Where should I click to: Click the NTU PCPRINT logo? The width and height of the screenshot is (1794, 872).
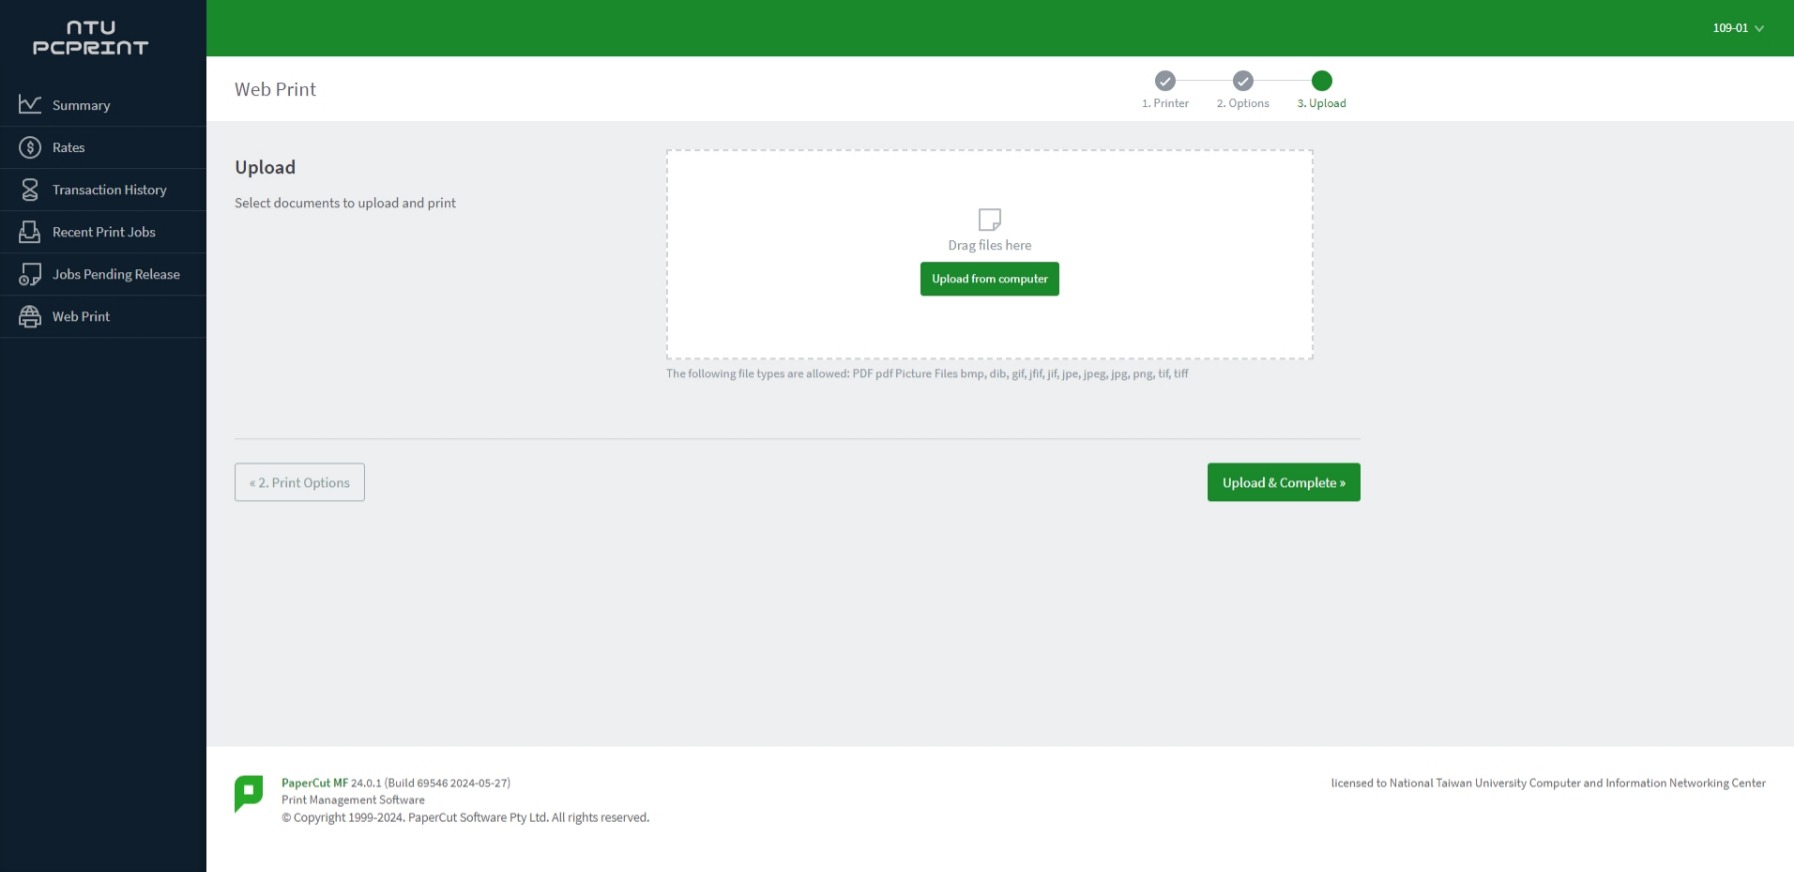(x=91, y=38)
